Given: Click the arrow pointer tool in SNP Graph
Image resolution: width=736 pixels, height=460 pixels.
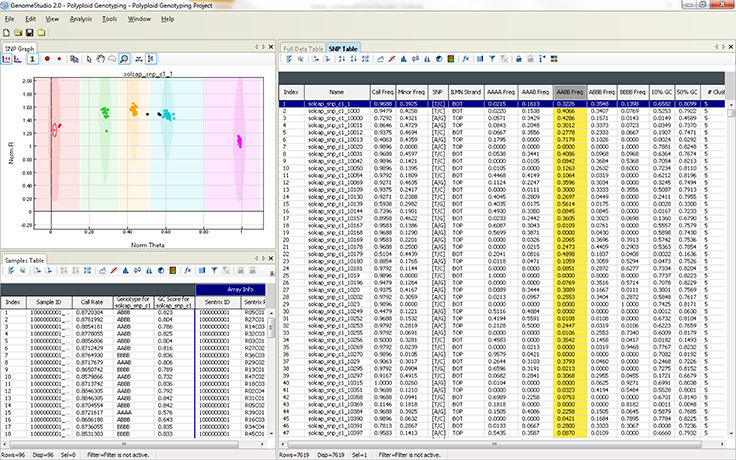Looking at the screenshot, I should [x=88, y=59].
